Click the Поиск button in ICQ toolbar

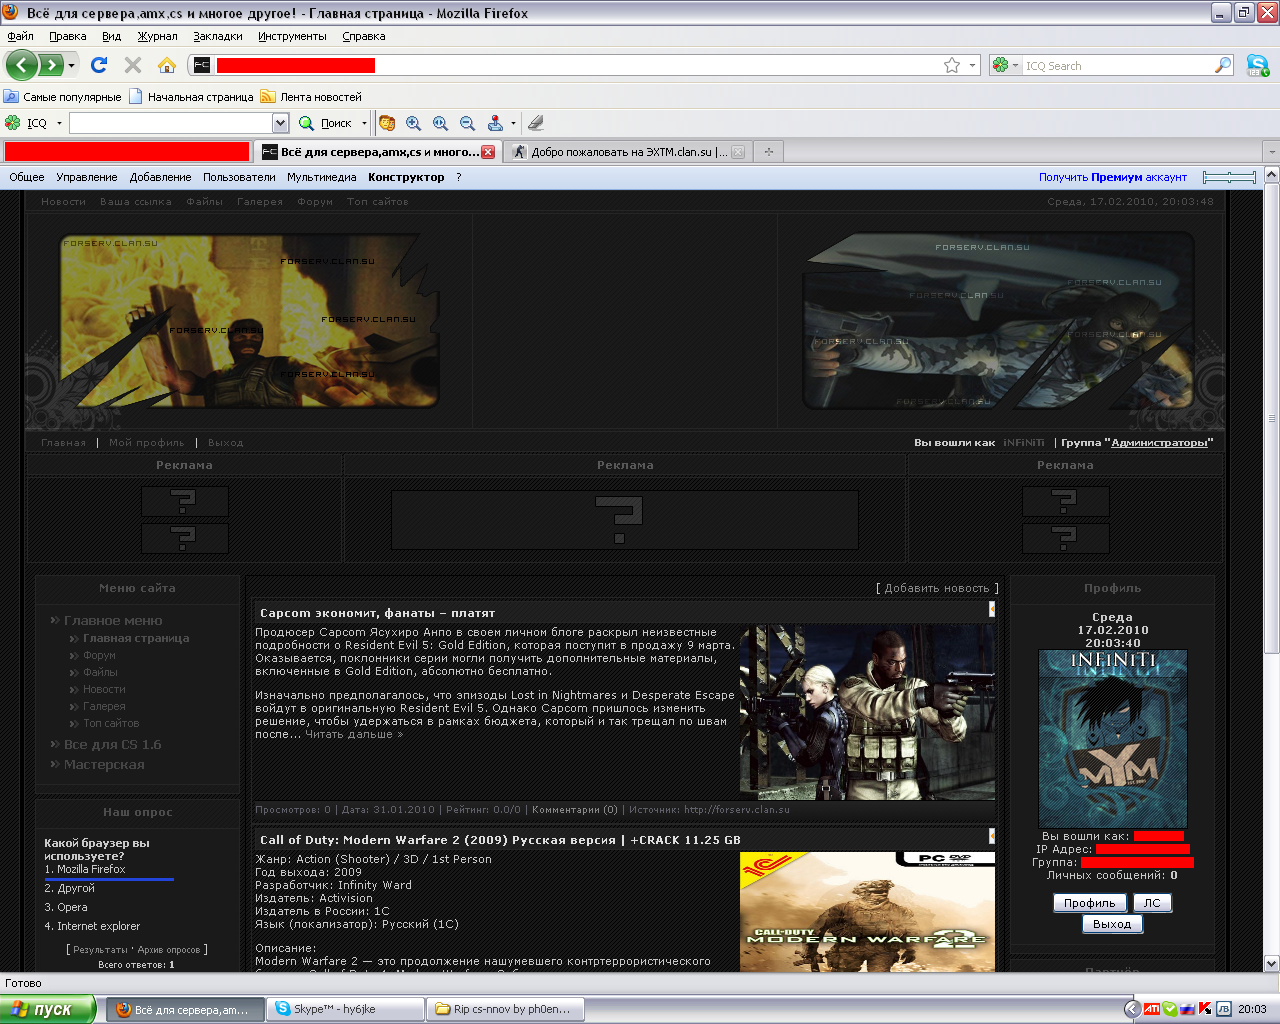click(327, 123)
